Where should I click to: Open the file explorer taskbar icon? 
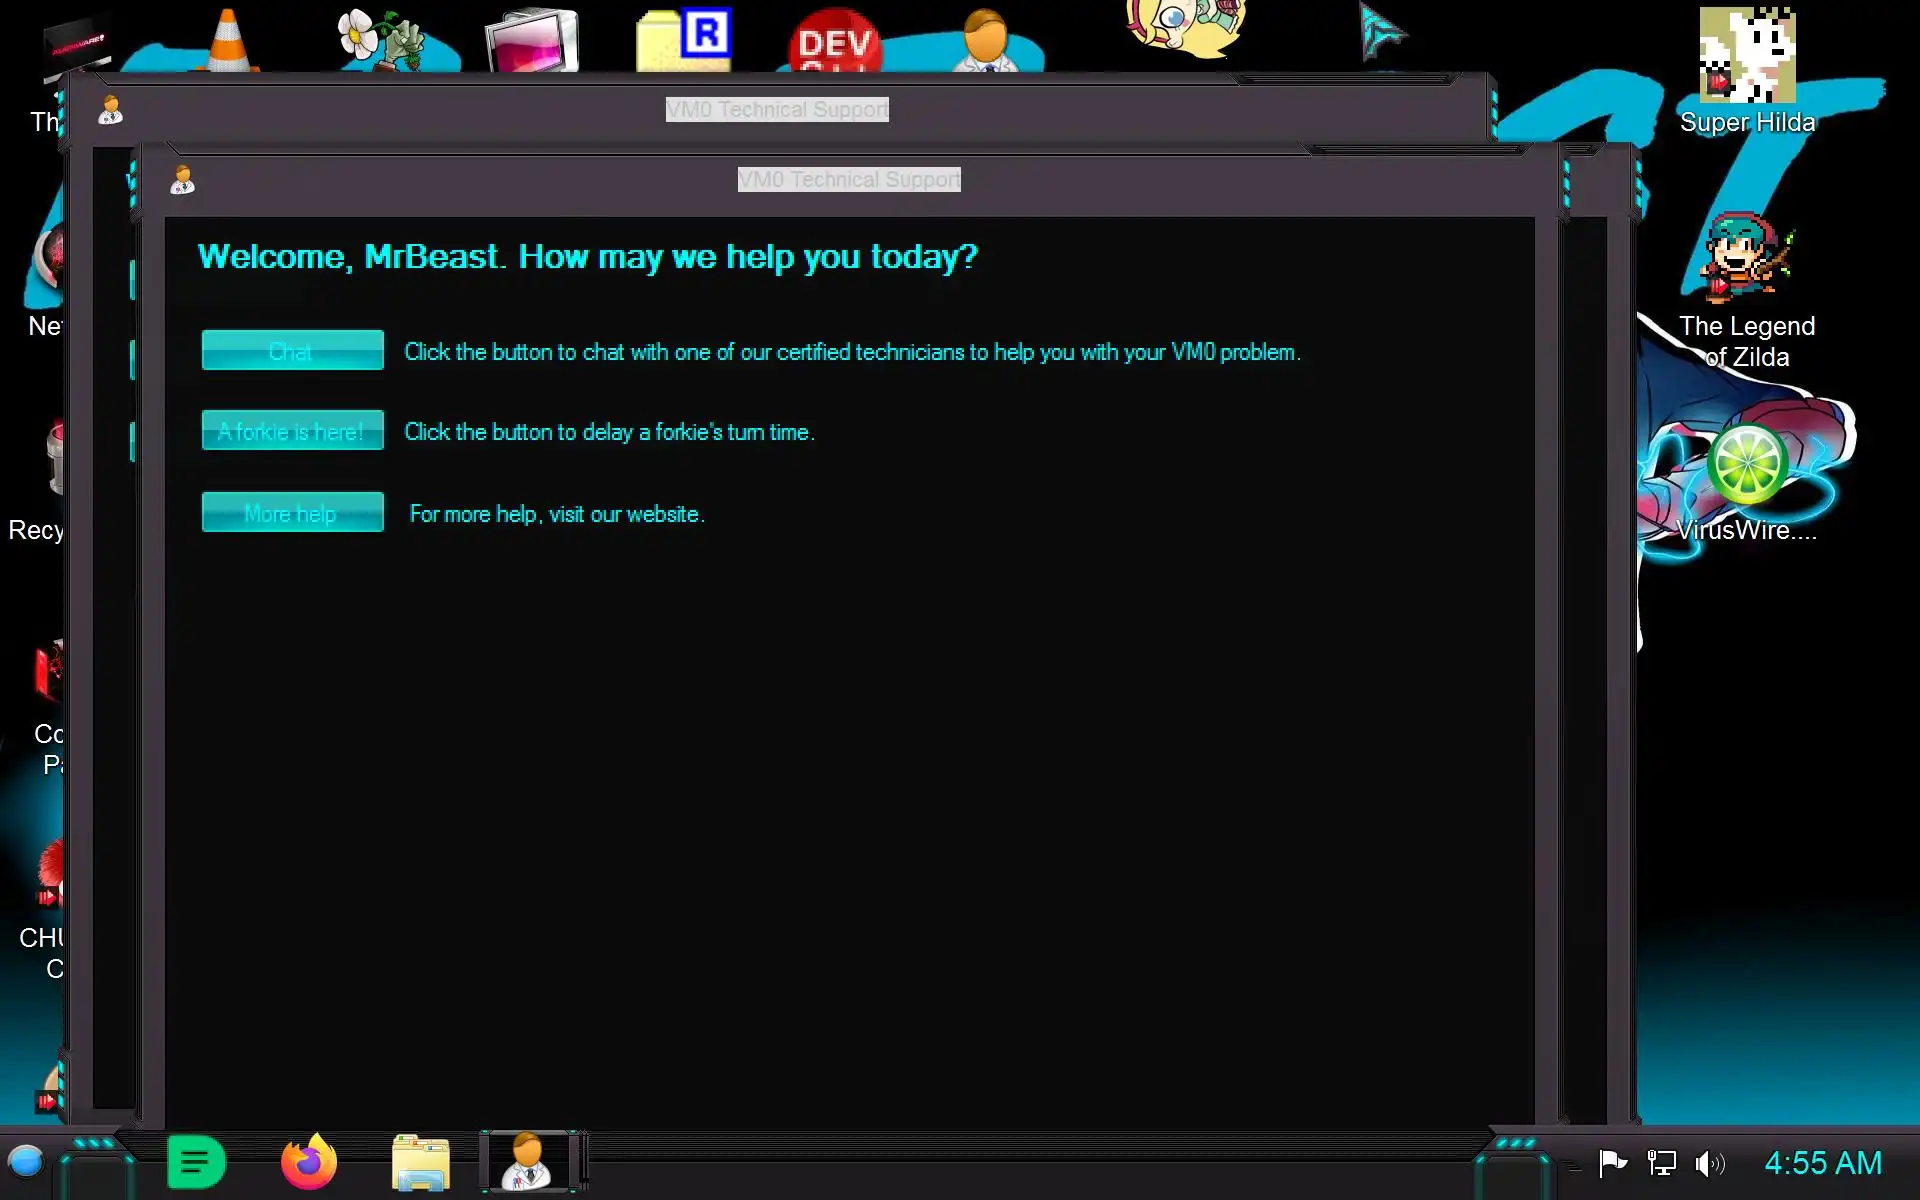click(420, 1162)
